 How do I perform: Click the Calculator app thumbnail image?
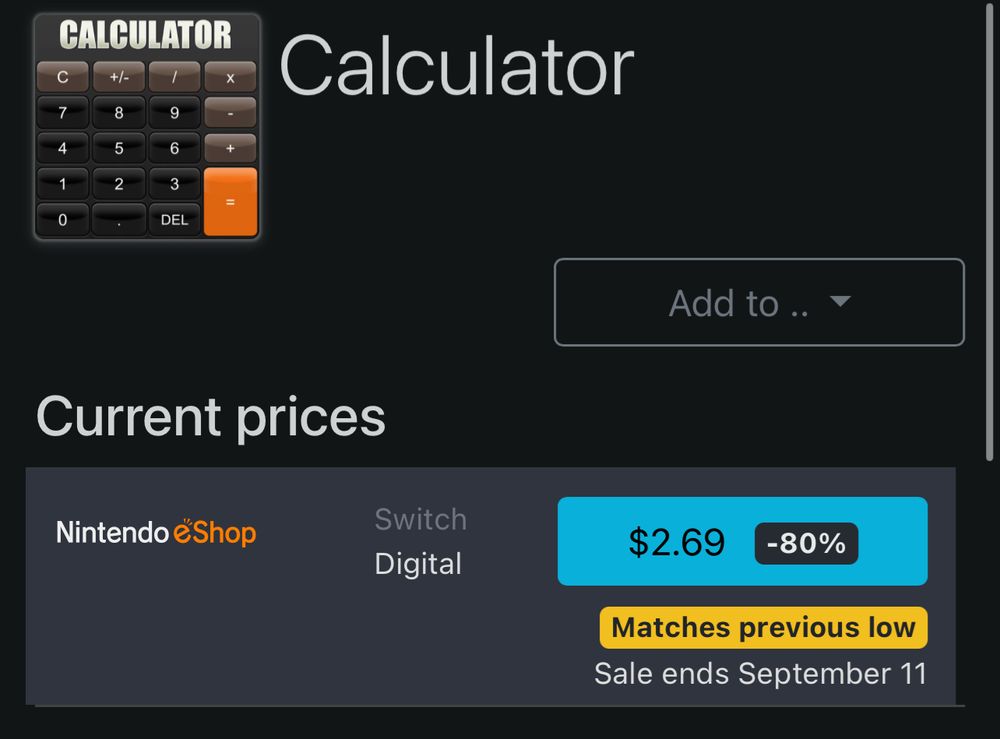(x=147, y=127)
